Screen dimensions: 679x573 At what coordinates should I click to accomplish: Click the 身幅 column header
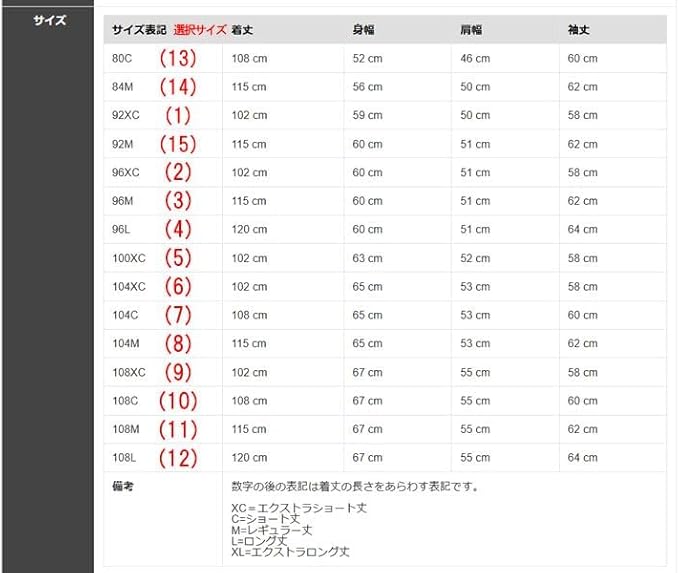pyautogui.click(x=363, y=30)
